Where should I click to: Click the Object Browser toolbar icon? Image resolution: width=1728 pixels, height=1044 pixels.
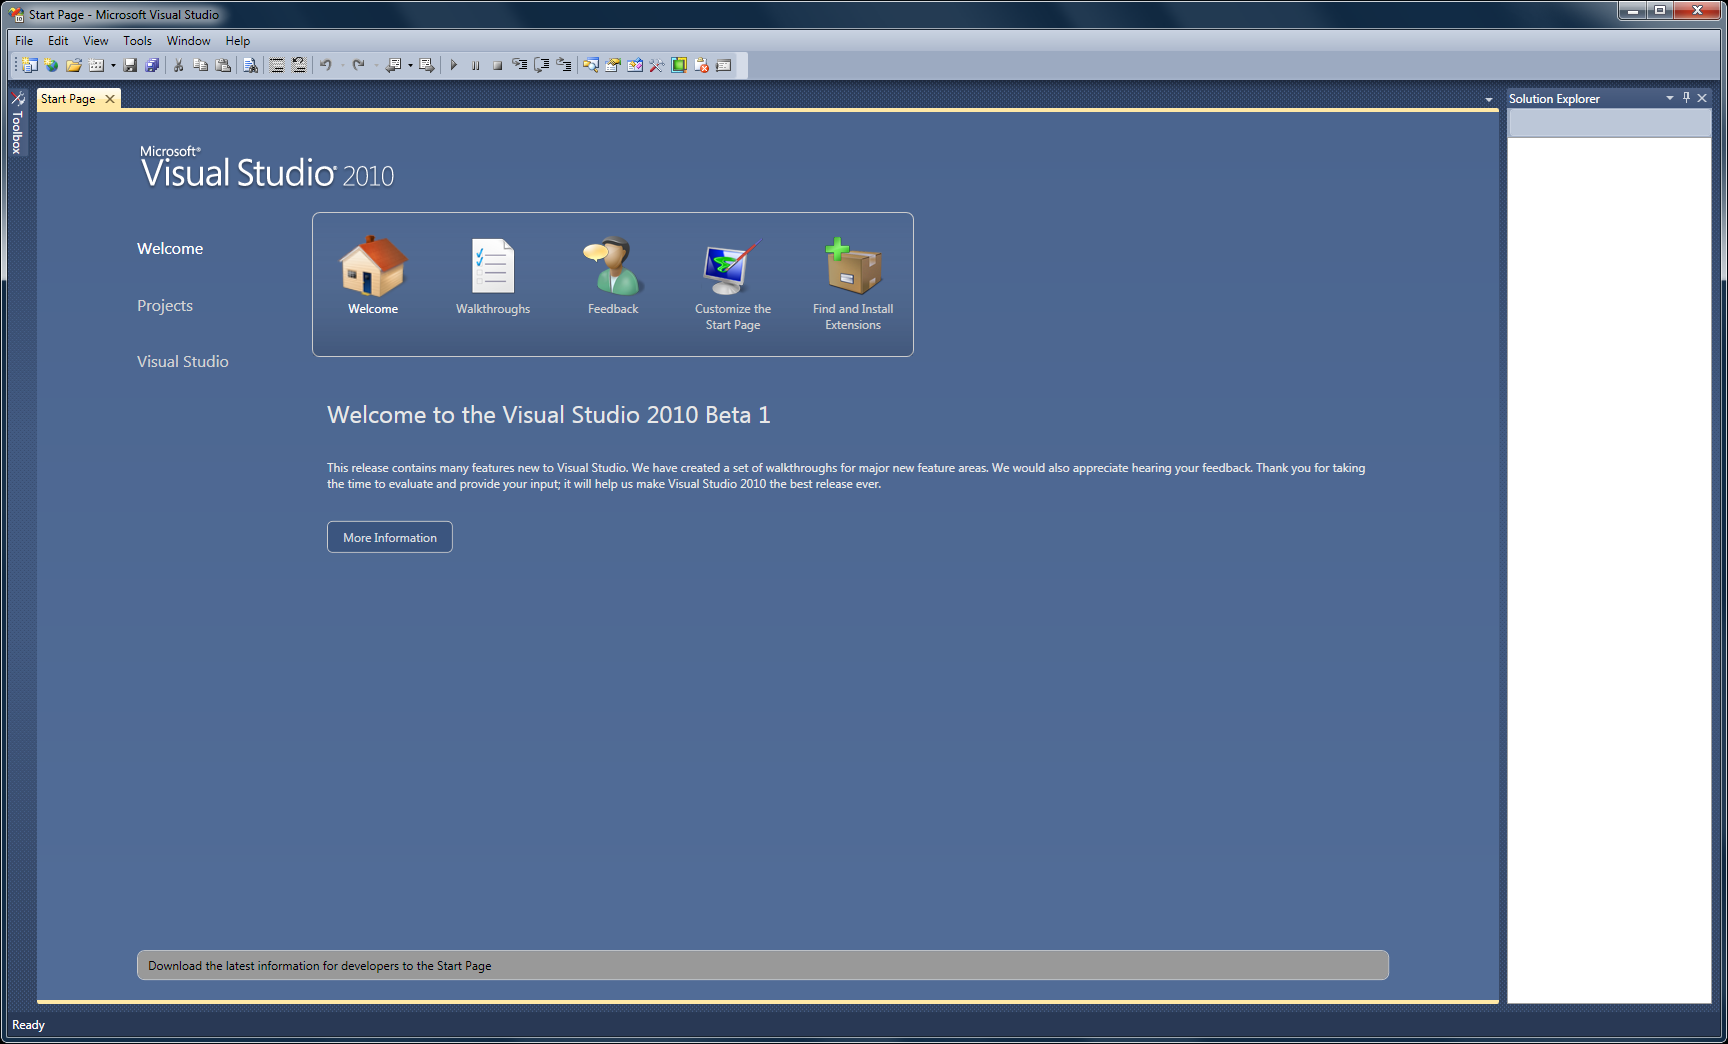pos(635,65)
